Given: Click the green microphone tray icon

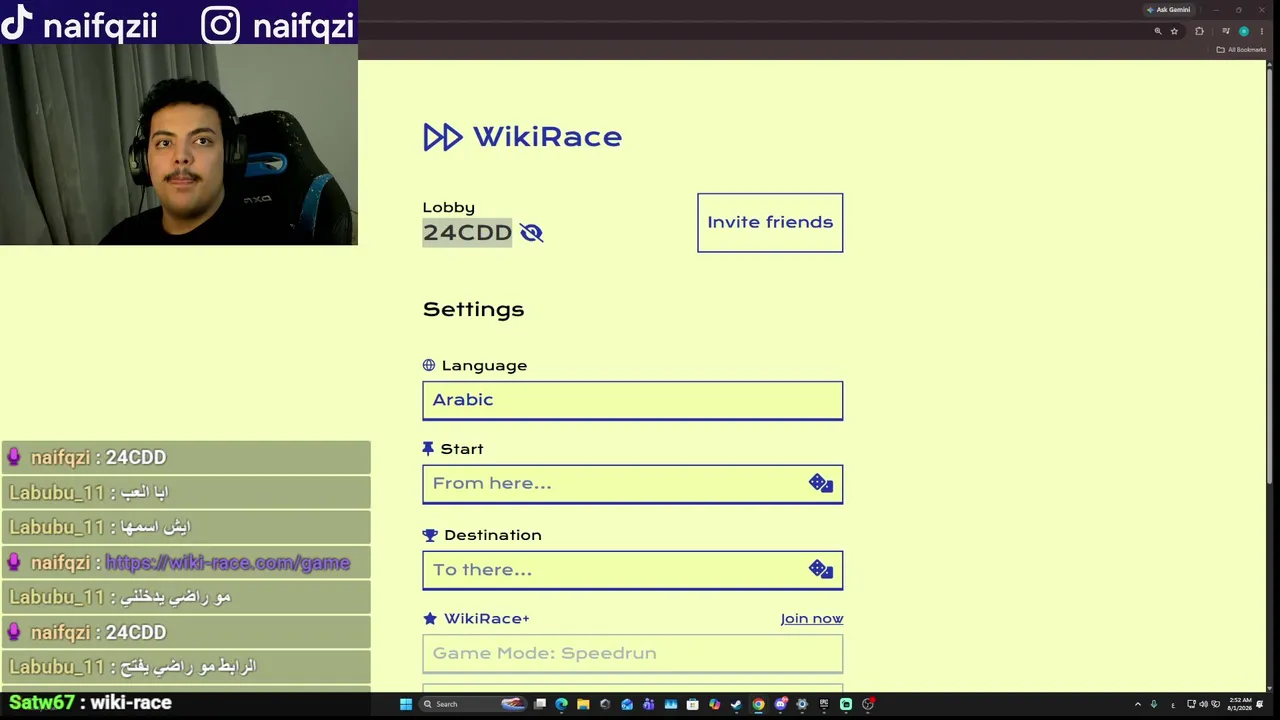Looking at the screenshot, I should click(1153, 704).
